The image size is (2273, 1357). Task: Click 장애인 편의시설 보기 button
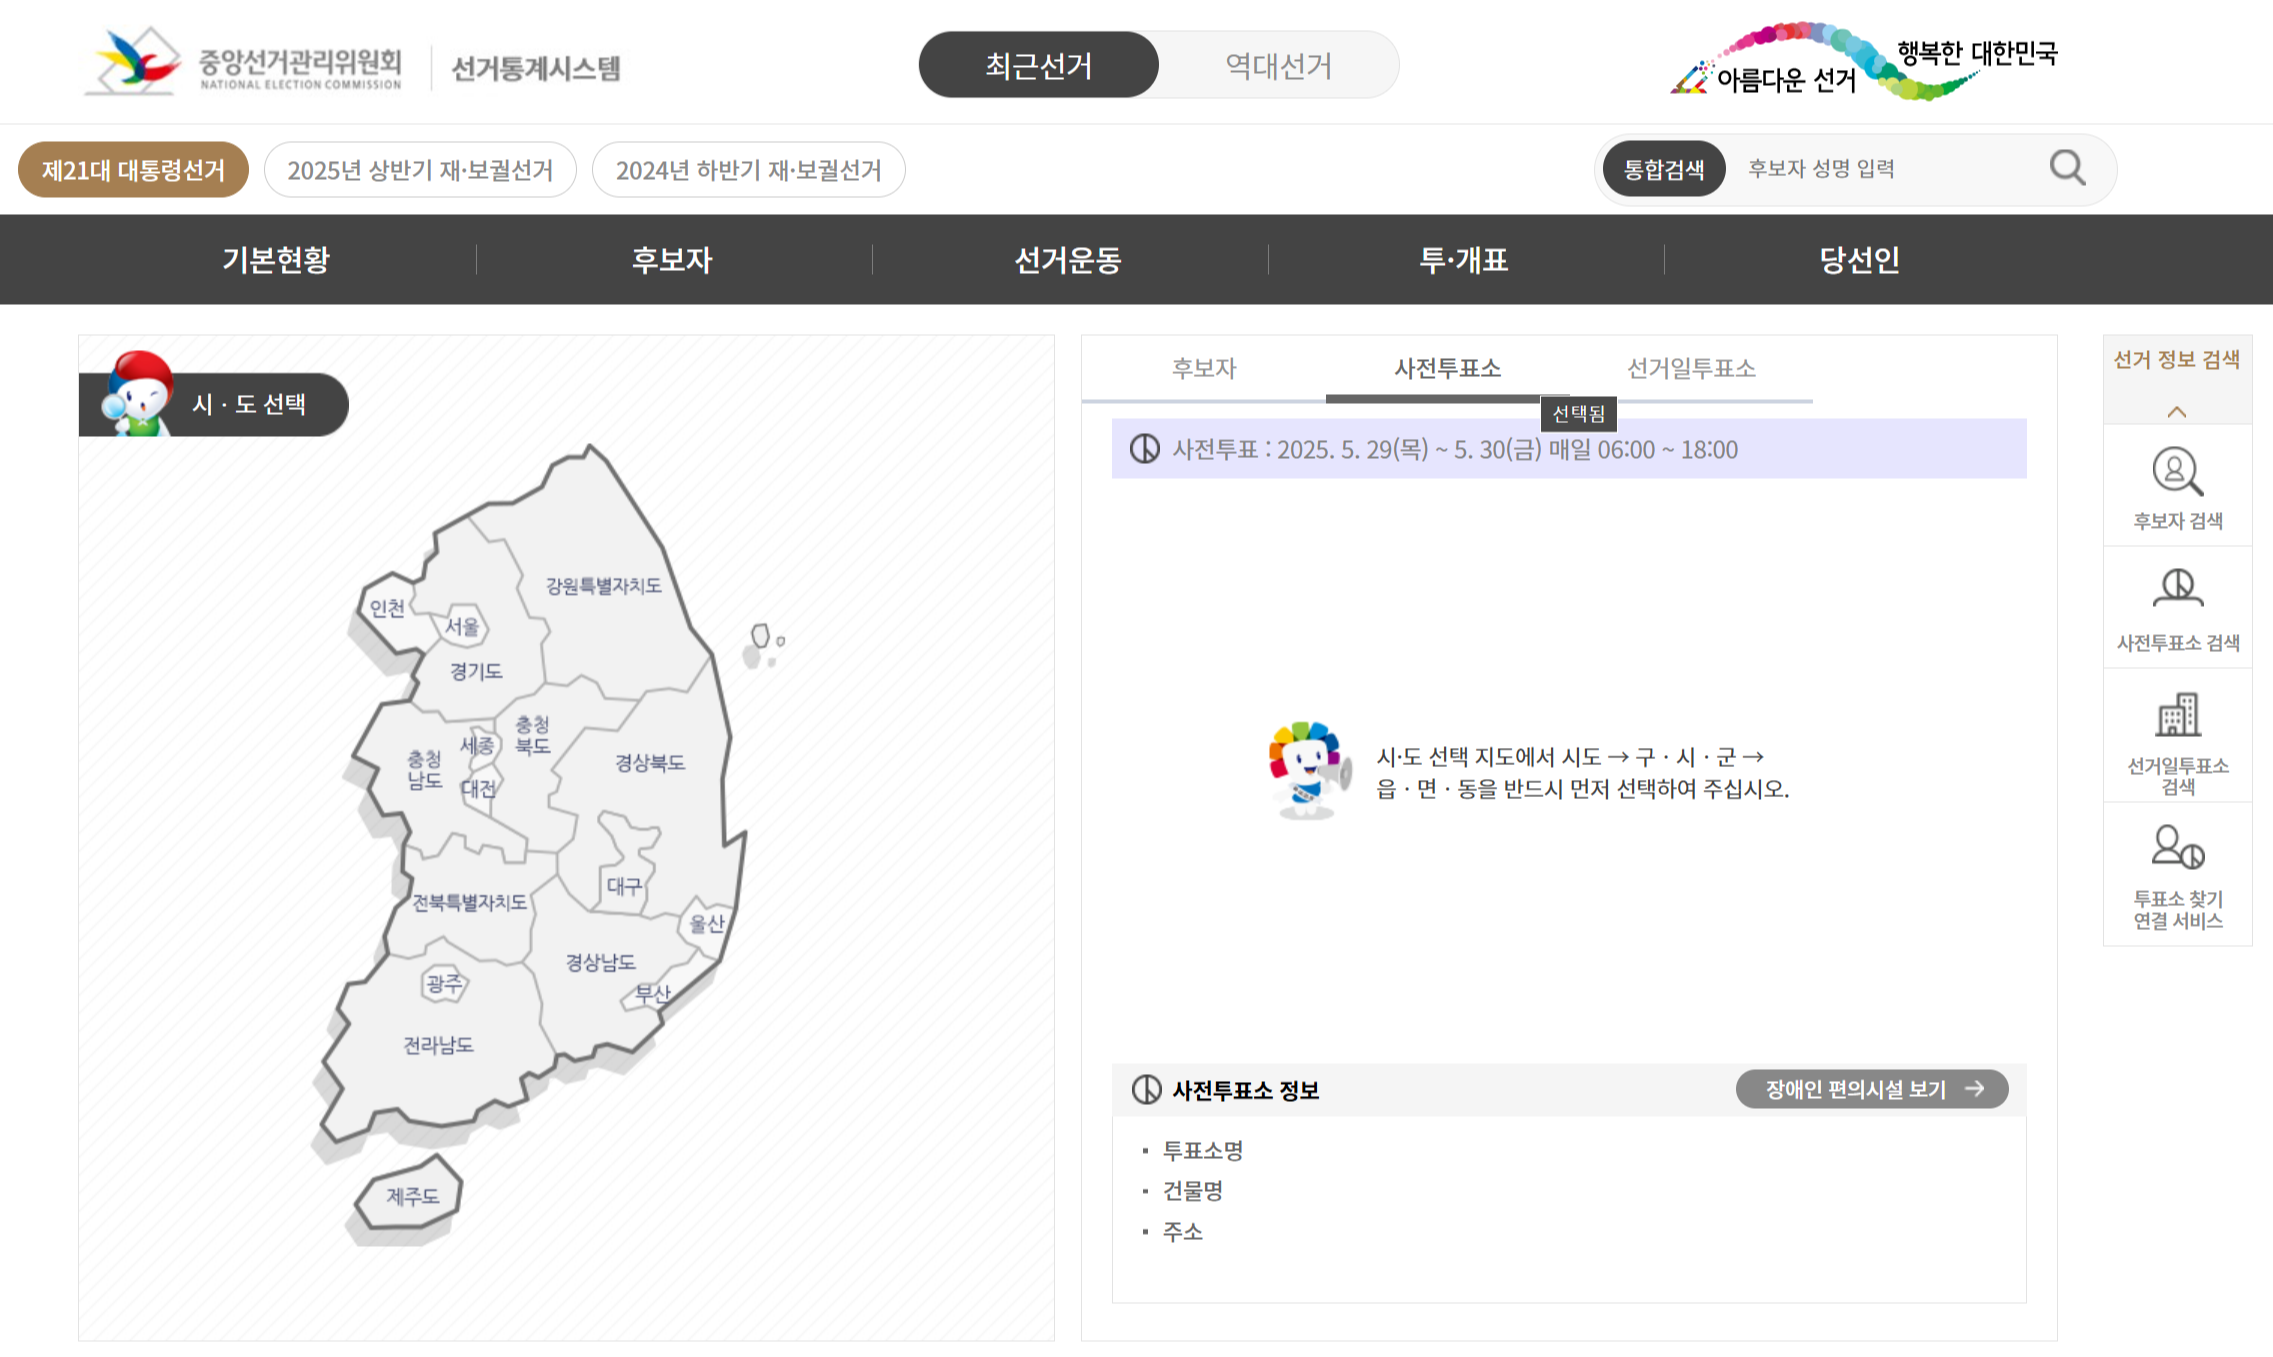point(1871,1089)
